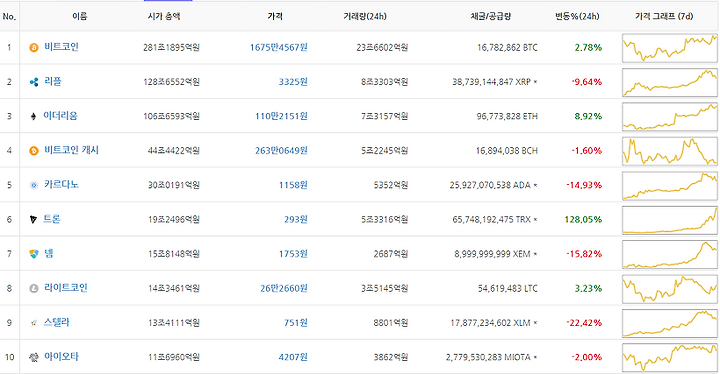
Task: Sort by the 시가 총액 column header
Action: (x=164, y=17)
